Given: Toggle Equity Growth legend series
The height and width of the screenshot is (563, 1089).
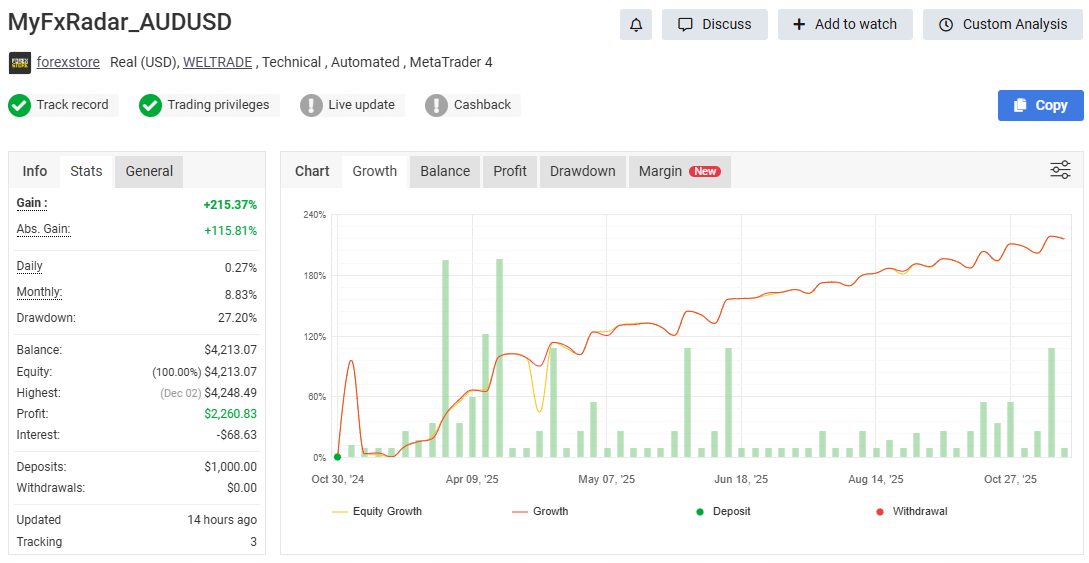Looking at the screenshot, I should [x=377, y=512].
